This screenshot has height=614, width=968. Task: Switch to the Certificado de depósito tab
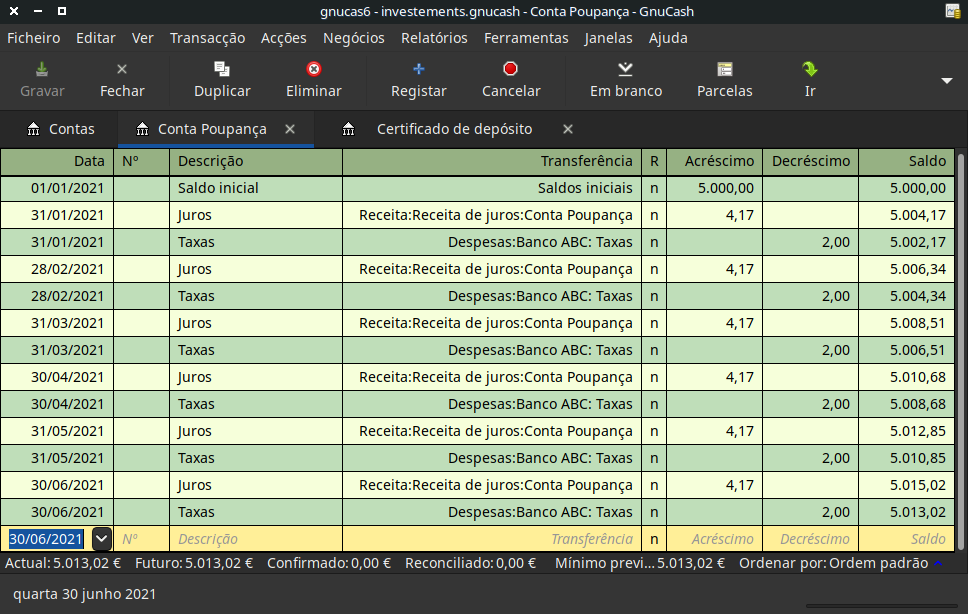coord(453,129)
